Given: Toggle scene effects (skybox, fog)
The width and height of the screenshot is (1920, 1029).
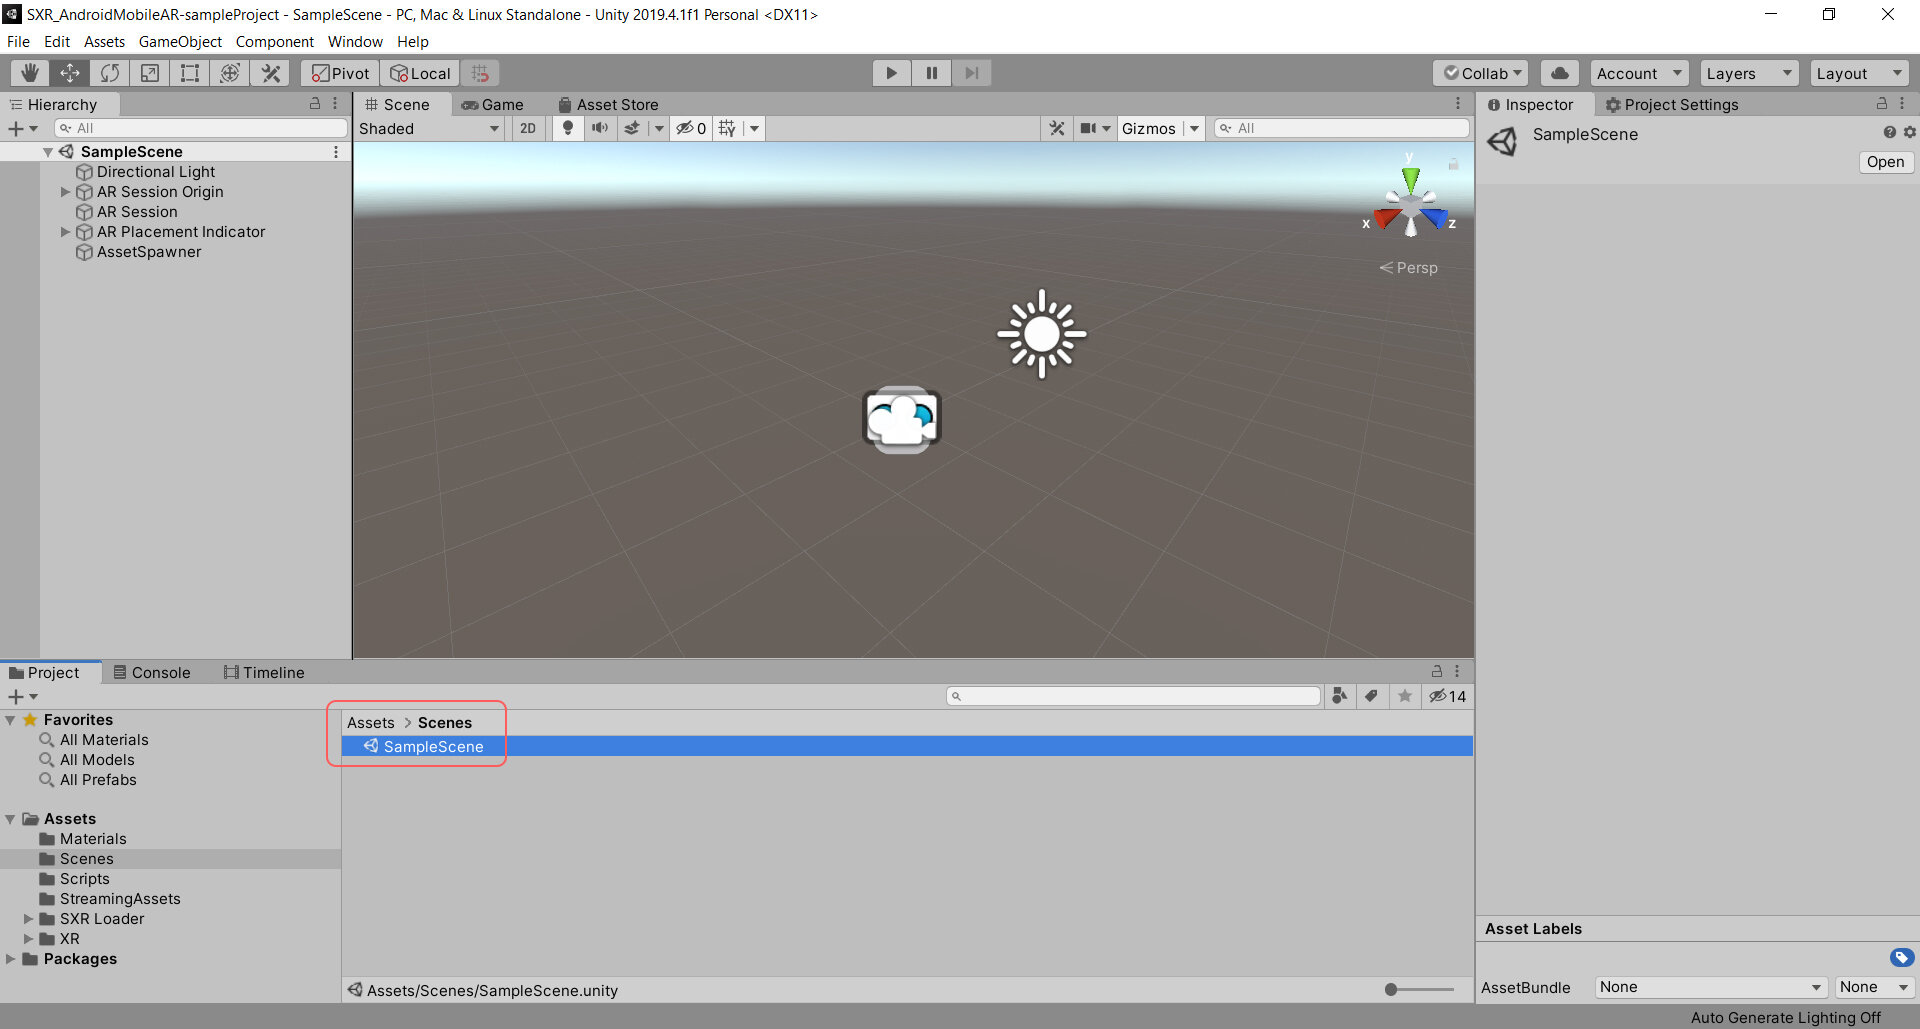Looking at the screenshot, I should click(632, 128).
